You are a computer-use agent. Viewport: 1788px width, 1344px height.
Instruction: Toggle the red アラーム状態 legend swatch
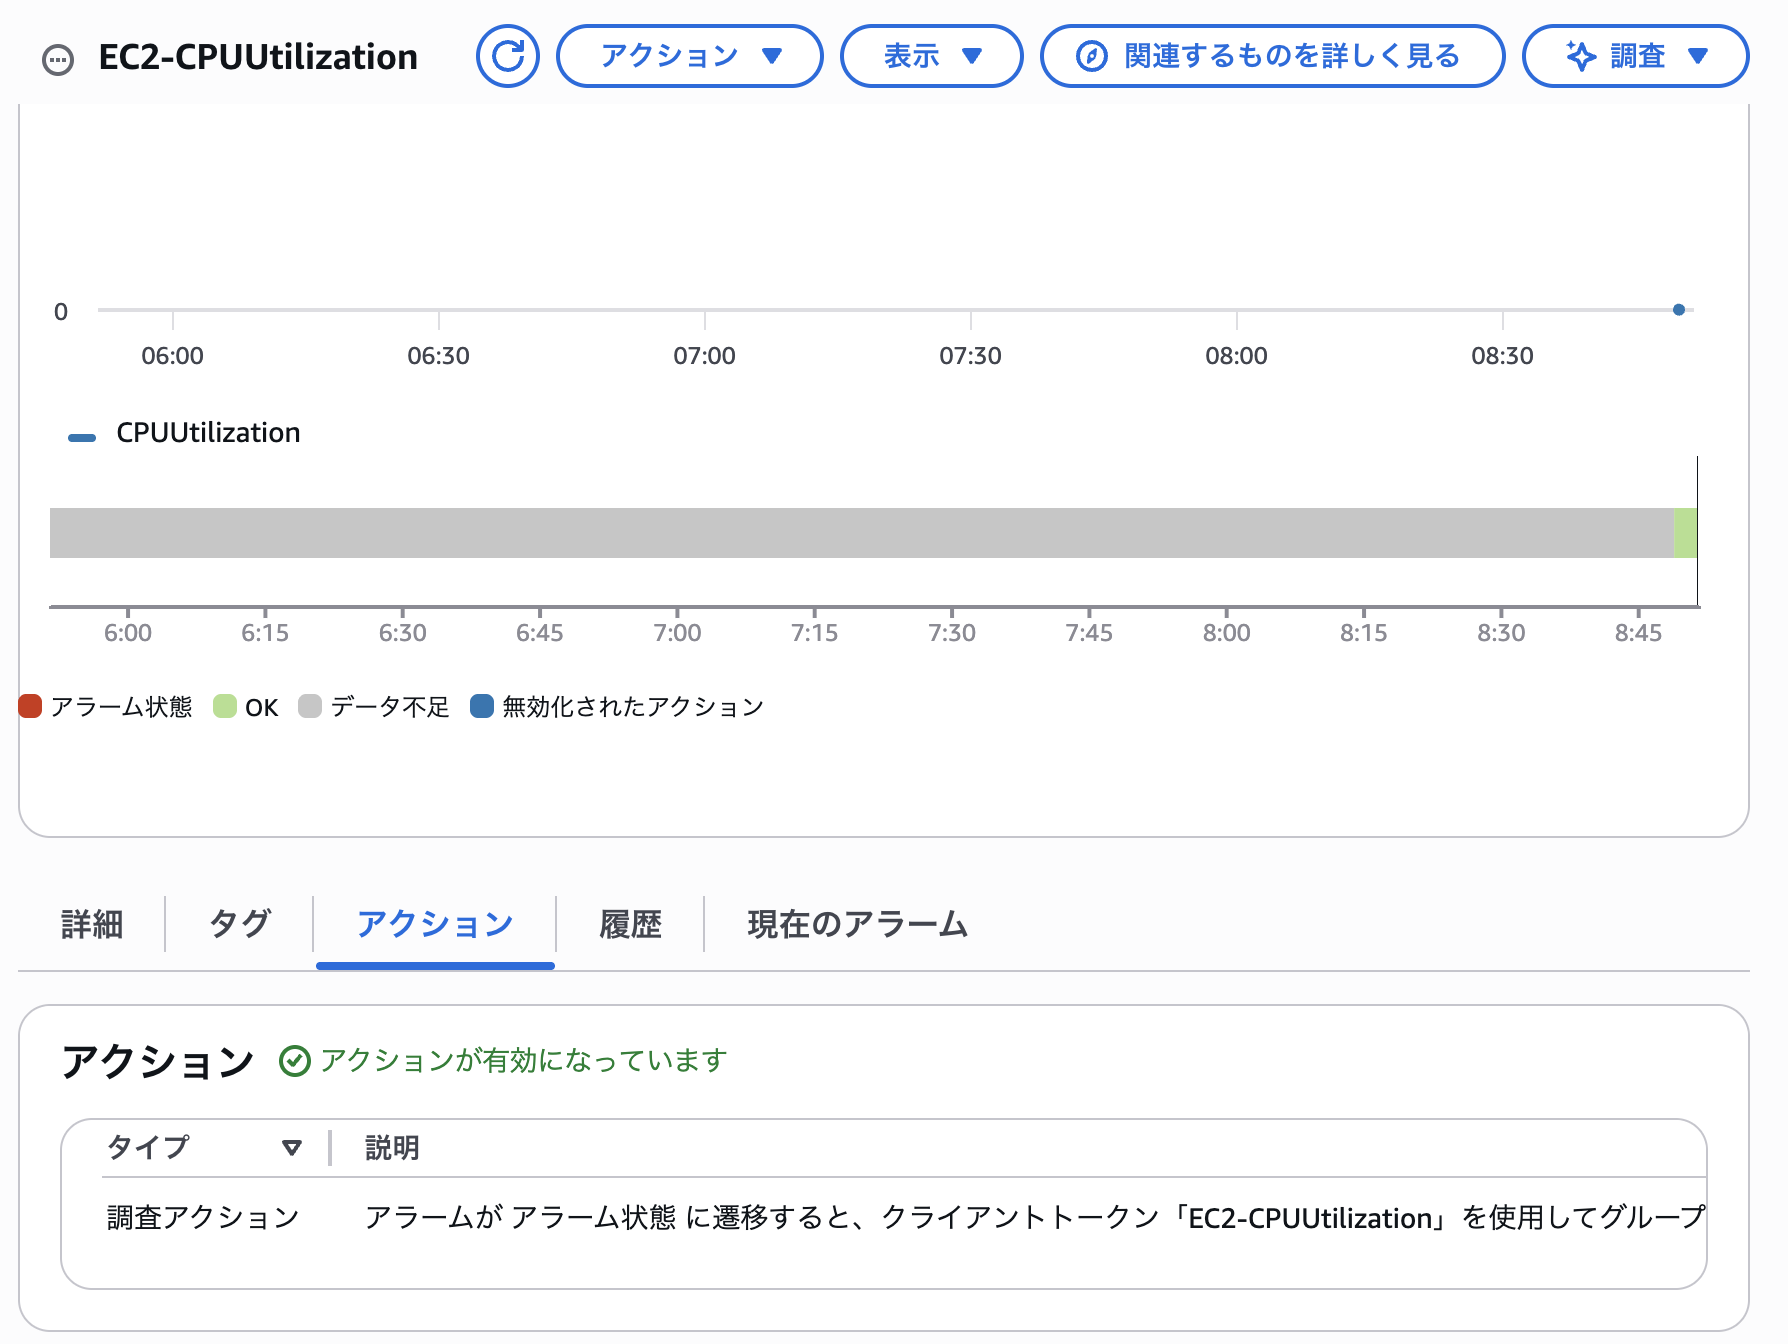click(x=30, y=707)
